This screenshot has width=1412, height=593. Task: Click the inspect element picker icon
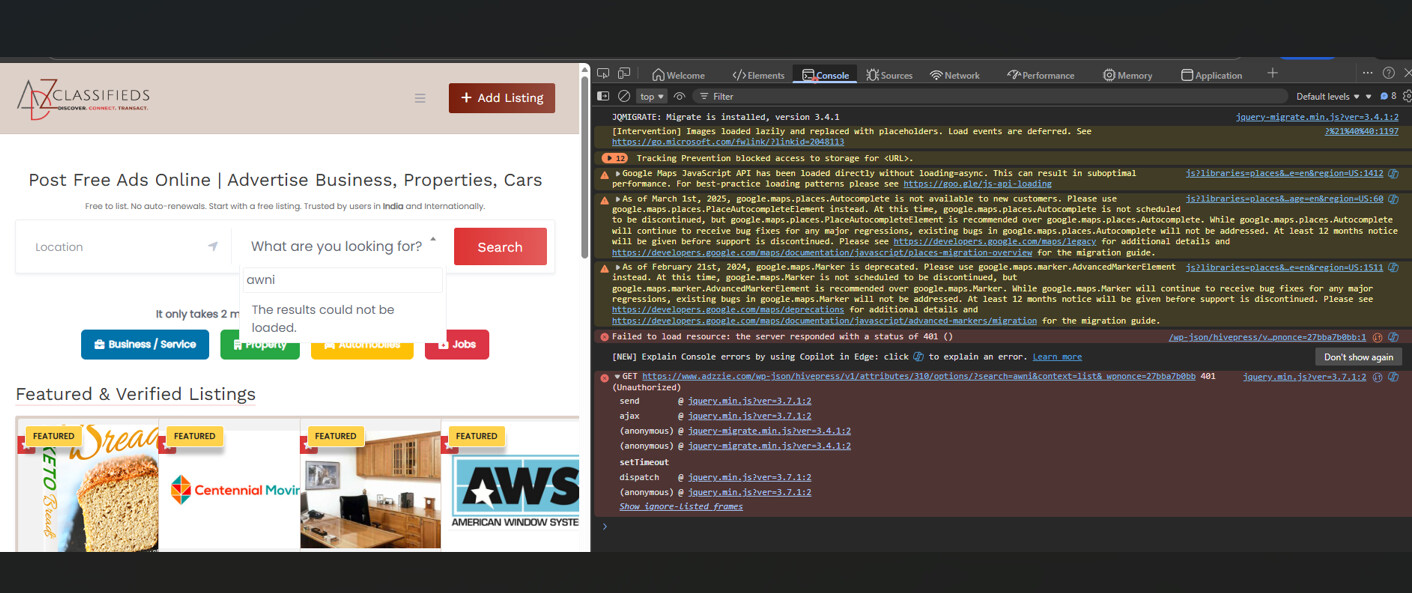(x=603, y=74)
